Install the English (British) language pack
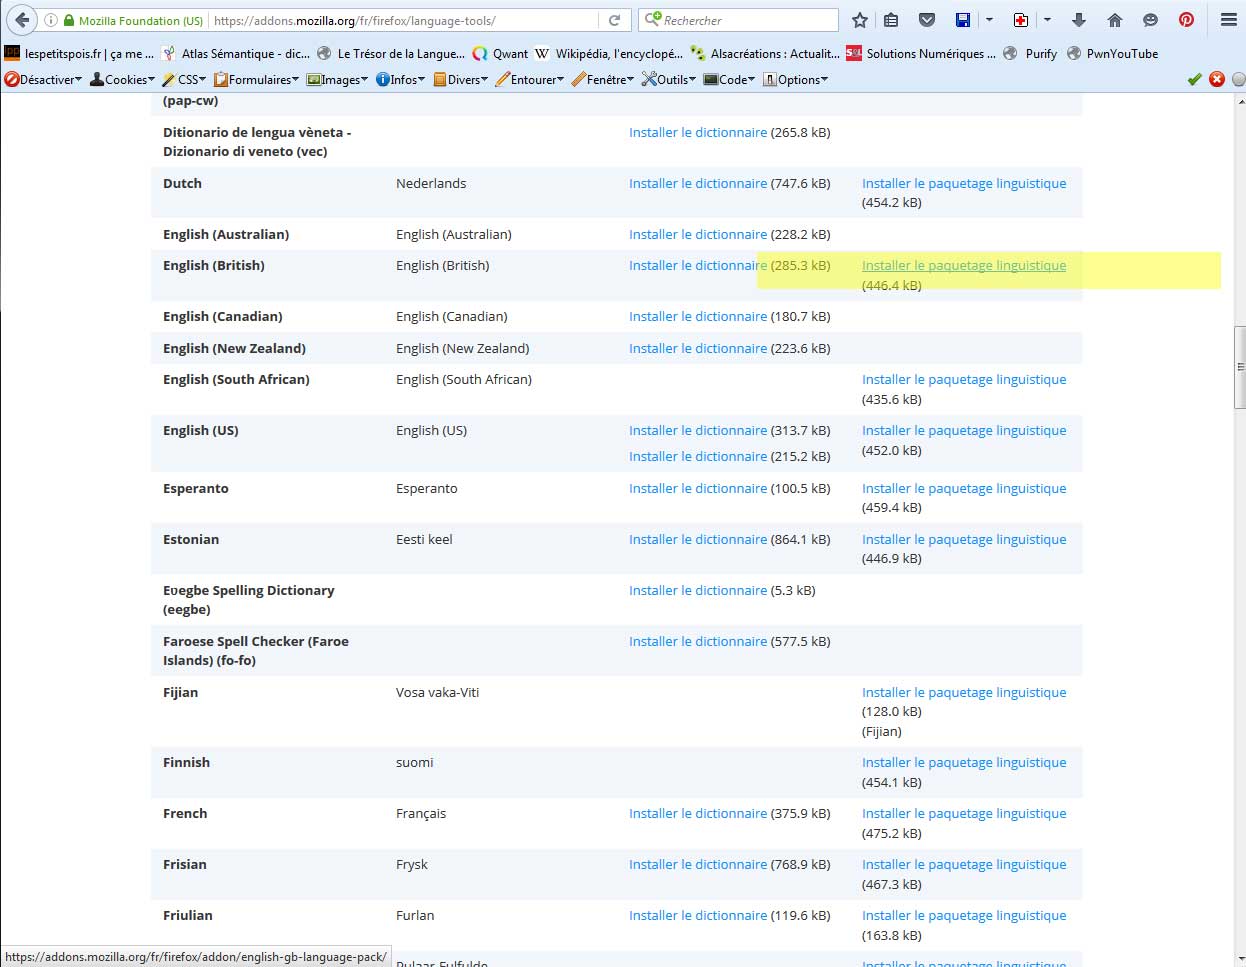1246x967 pixels. coord(963,265)
